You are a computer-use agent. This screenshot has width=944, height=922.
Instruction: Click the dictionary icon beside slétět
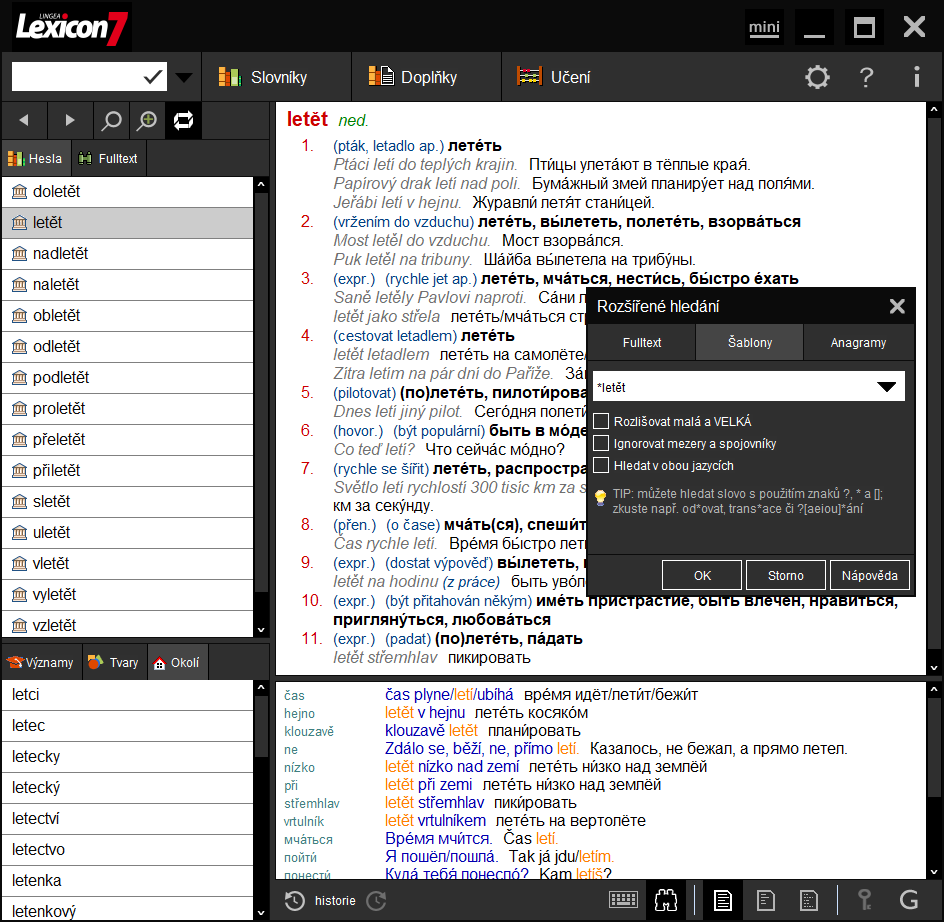pos(19,501)
